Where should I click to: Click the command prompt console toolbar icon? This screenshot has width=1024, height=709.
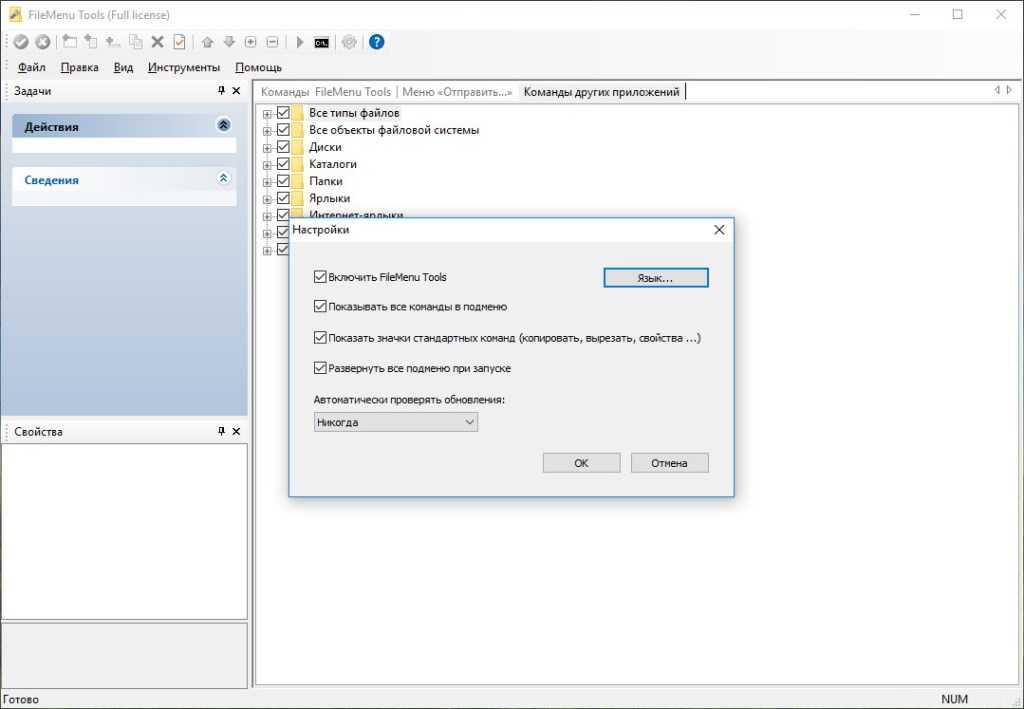tap(321, 42)
